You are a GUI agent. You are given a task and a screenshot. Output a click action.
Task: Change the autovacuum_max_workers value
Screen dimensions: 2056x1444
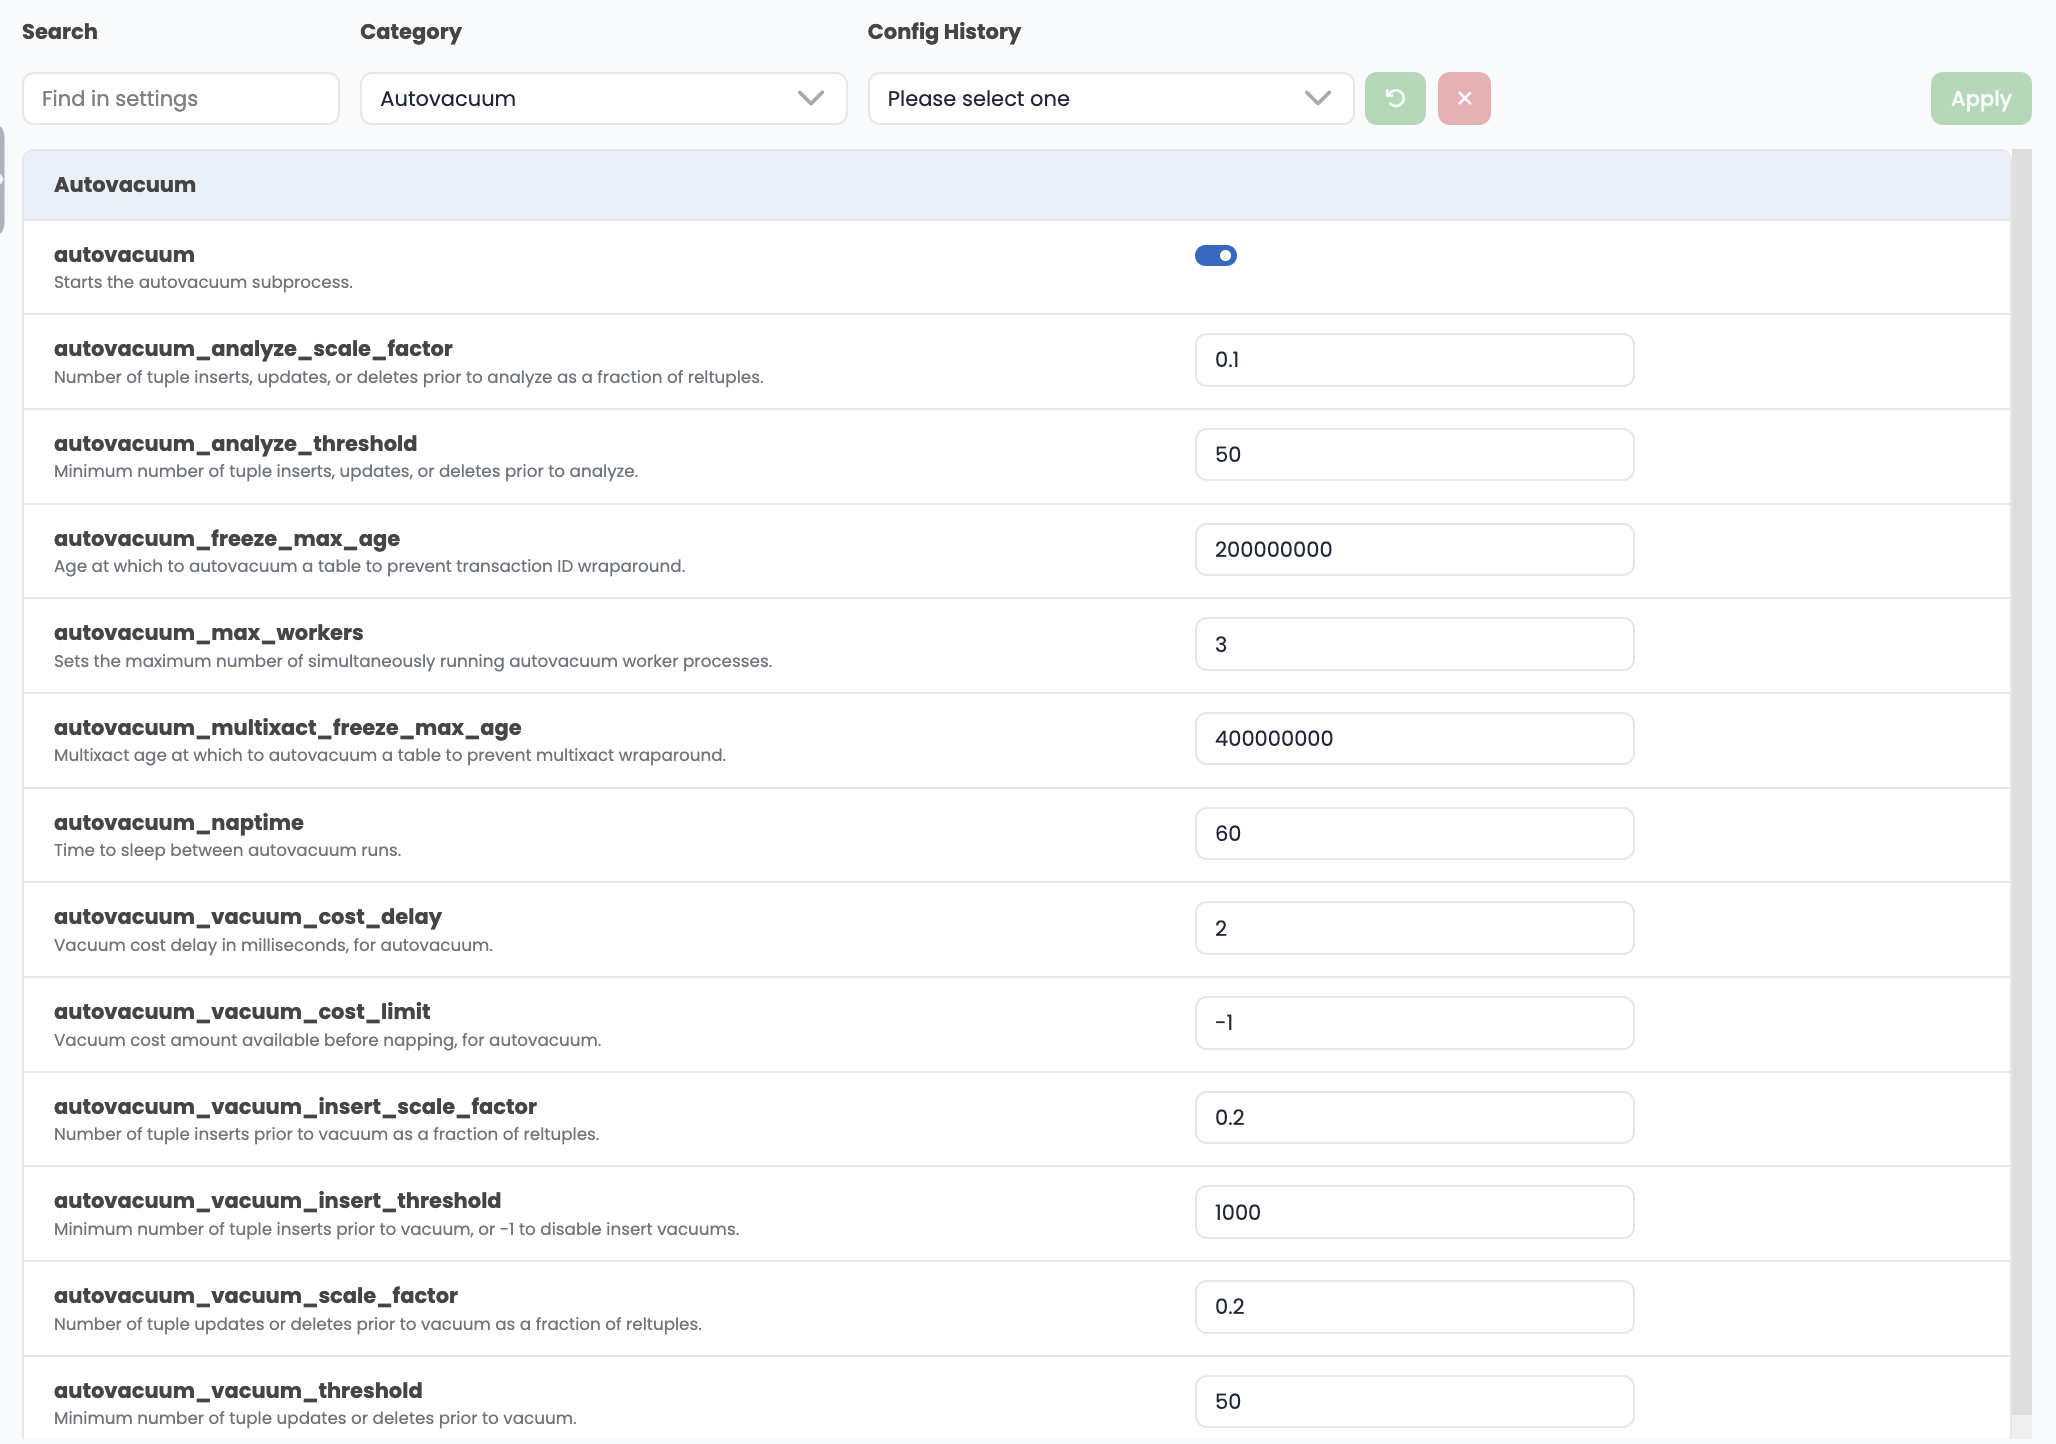[x=1413, y=644]
